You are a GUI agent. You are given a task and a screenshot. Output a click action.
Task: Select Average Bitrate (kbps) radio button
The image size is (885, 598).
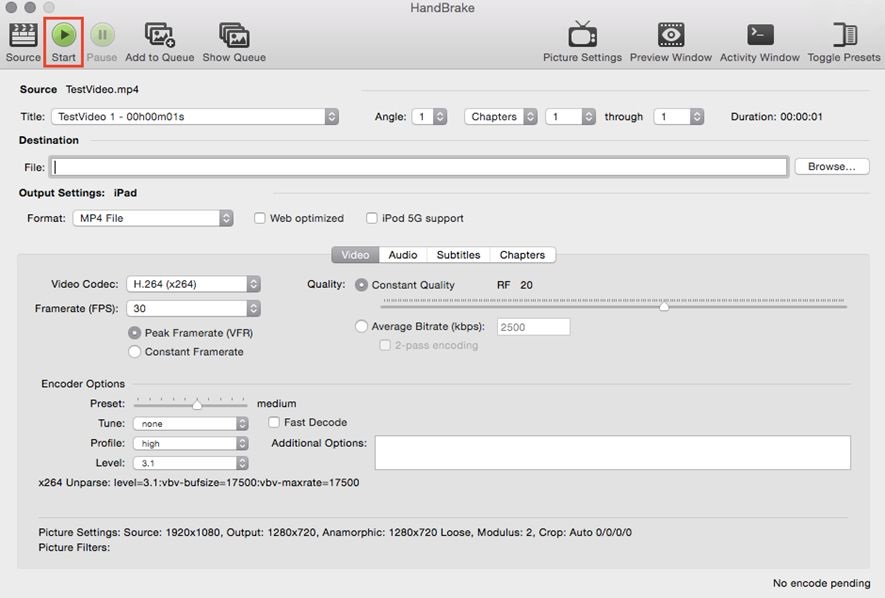[x=361, y=326]
